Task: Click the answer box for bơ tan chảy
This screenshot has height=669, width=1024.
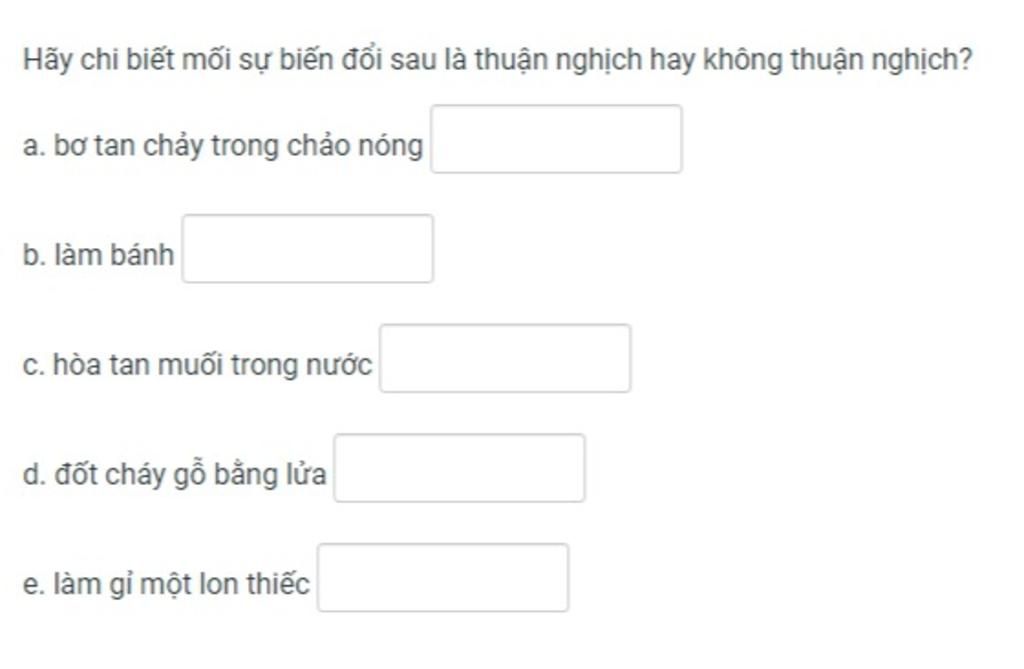Action: [x=556, y=139]
